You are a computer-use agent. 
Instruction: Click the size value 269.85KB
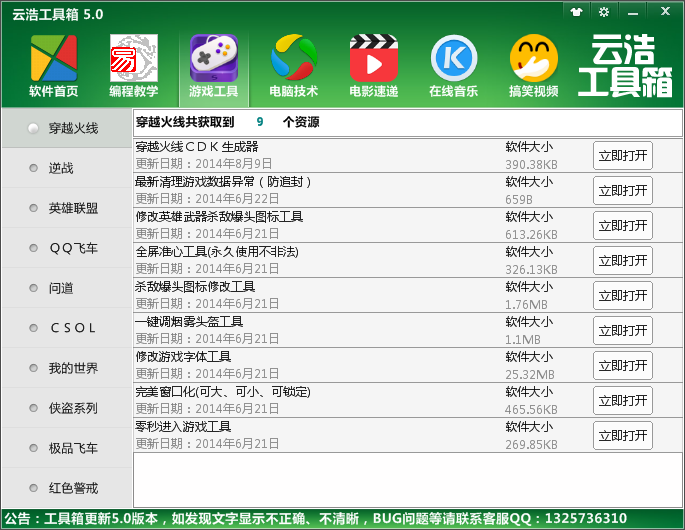point(531,444)
